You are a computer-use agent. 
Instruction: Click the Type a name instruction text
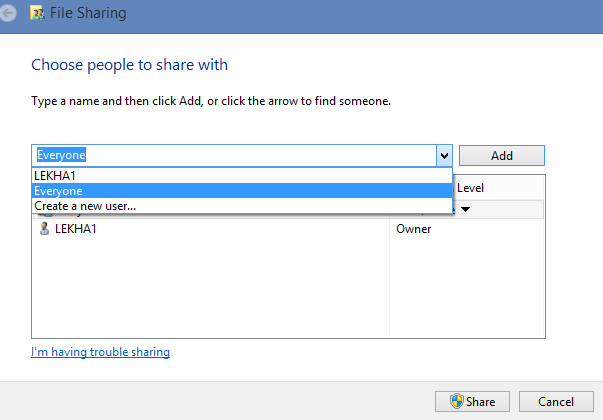point(211,101)
